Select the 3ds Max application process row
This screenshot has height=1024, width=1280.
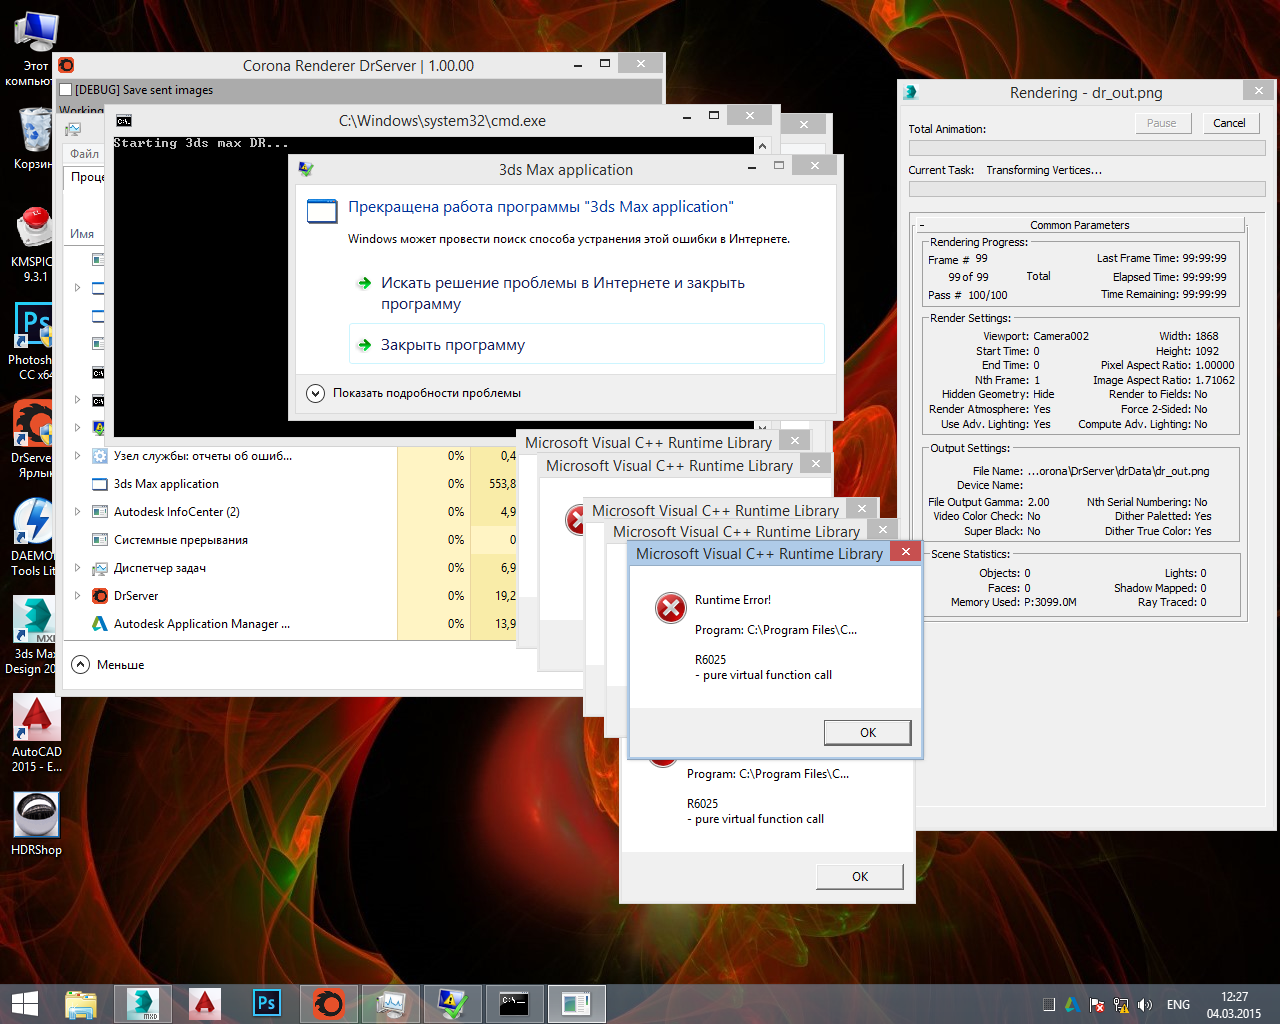(x=290, y=484)
